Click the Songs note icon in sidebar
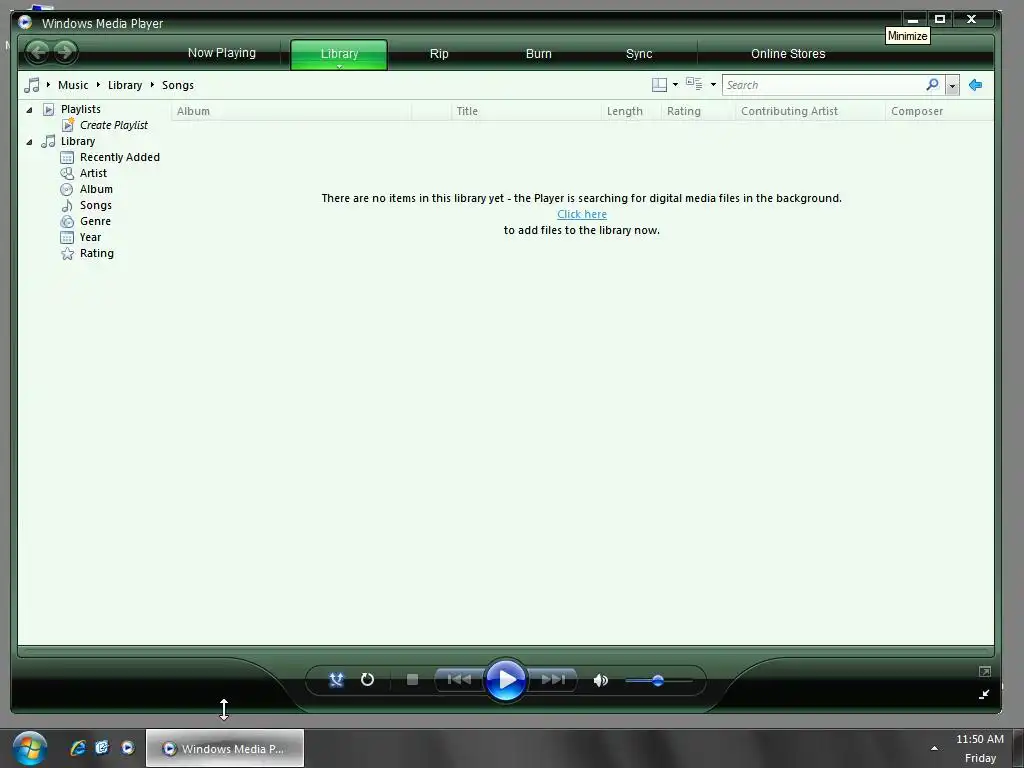The height and width of the screenshot is (768, 1024). click(x=67, y=205)
